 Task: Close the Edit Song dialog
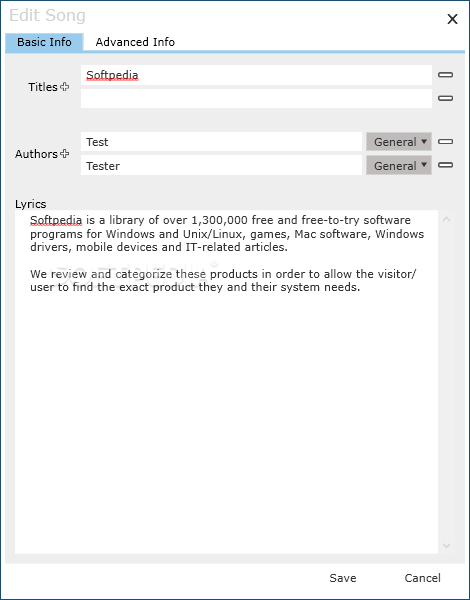pos(452,19)
